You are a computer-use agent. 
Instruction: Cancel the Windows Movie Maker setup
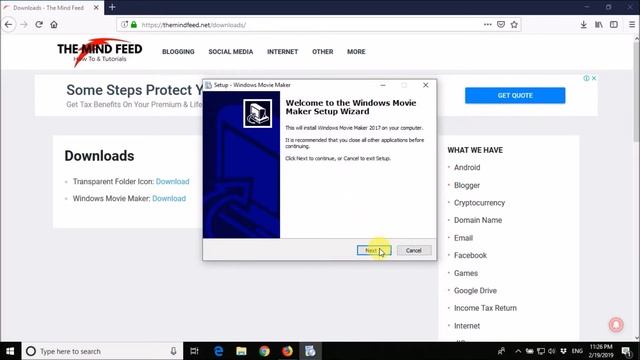[x=414, y=250]
